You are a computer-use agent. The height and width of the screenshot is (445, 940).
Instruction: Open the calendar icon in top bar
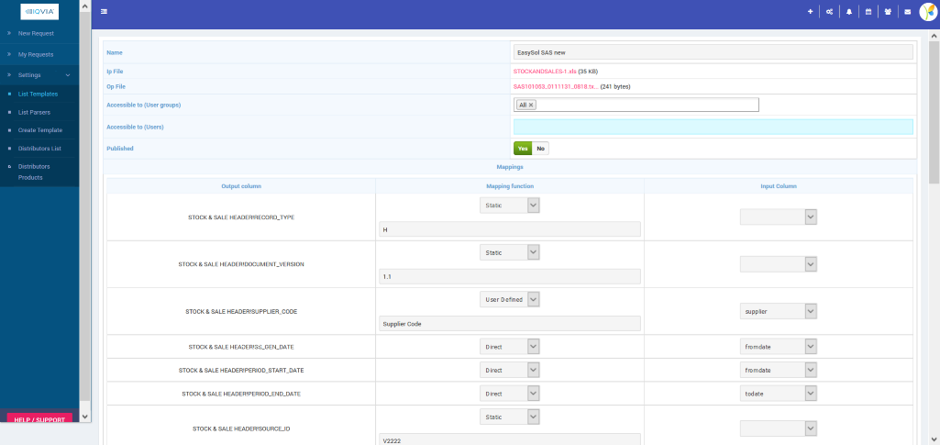coord(868,11)
